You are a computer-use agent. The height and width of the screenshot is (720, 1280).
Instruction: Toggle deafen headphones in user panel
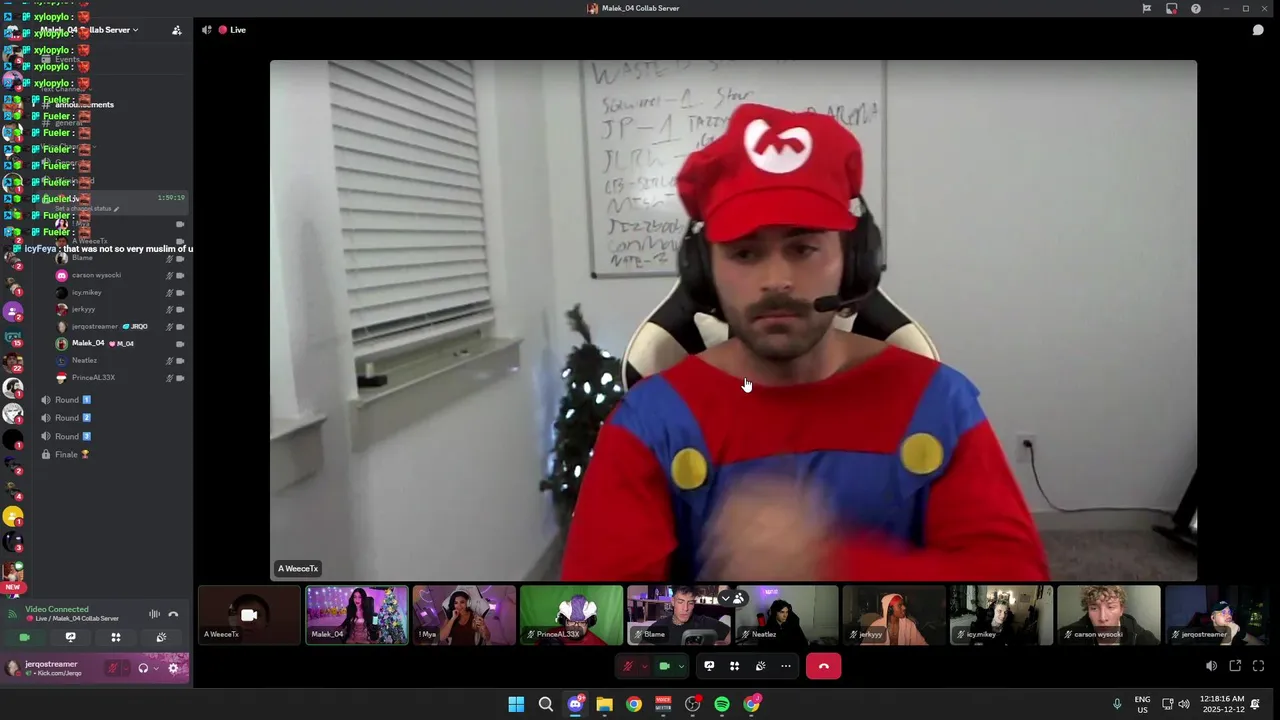pos(143,668)
